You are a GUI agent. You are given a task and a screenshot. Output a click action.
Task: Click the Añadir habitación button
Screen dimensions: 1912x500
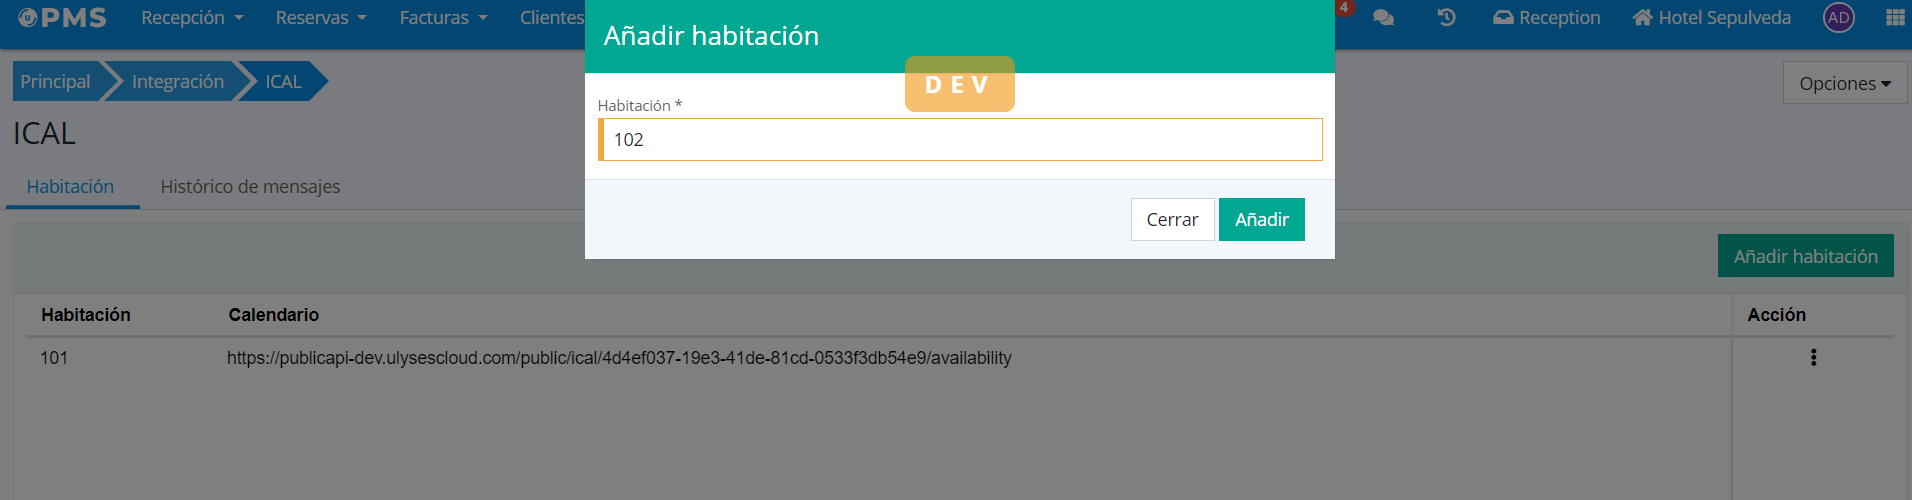click(1805, 257)
